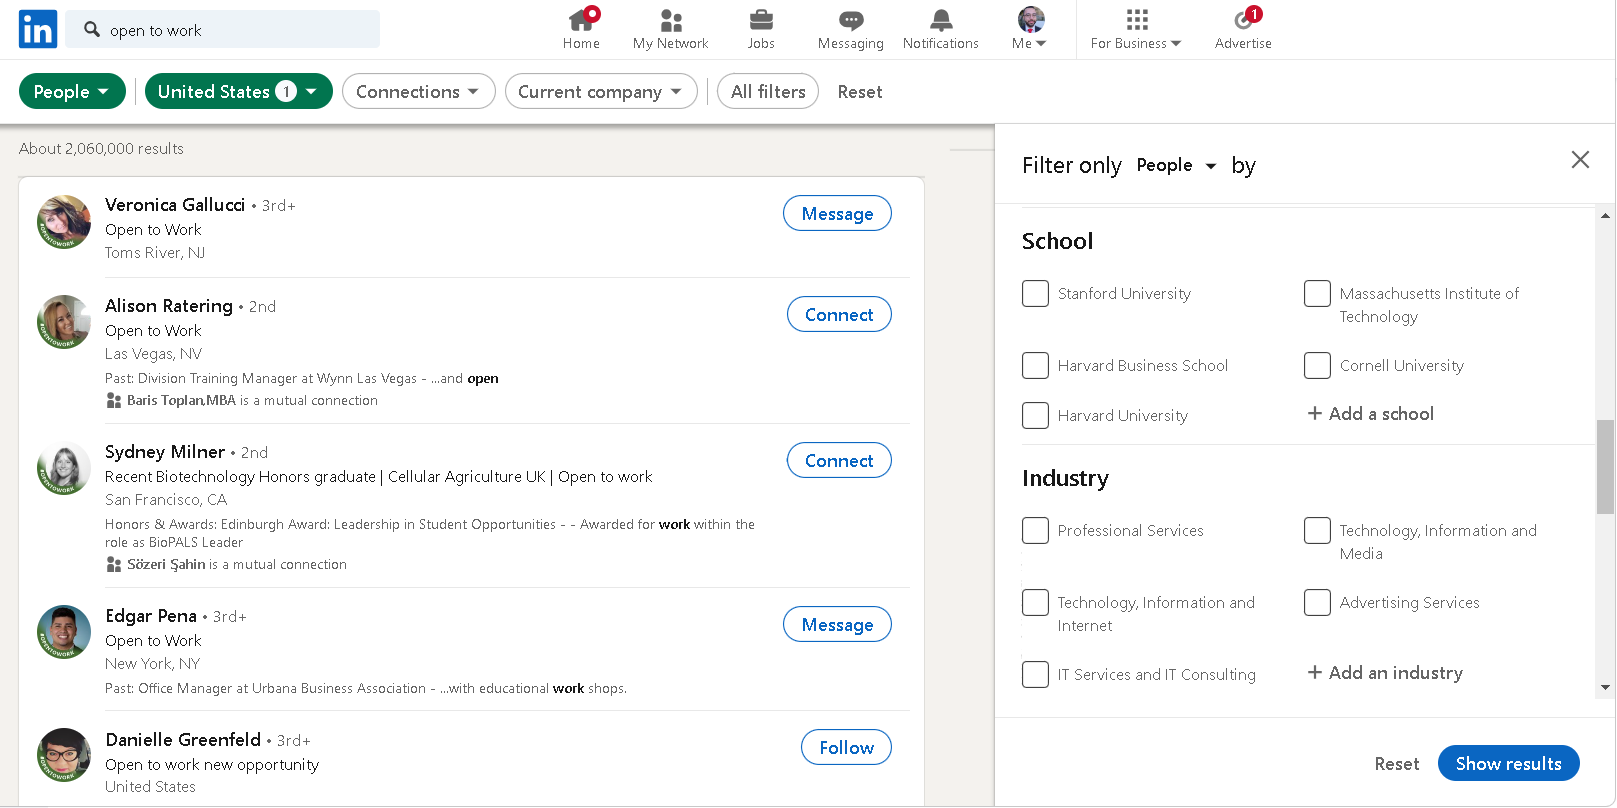Check Technology, Information and Internet filter

point(1035,603)
